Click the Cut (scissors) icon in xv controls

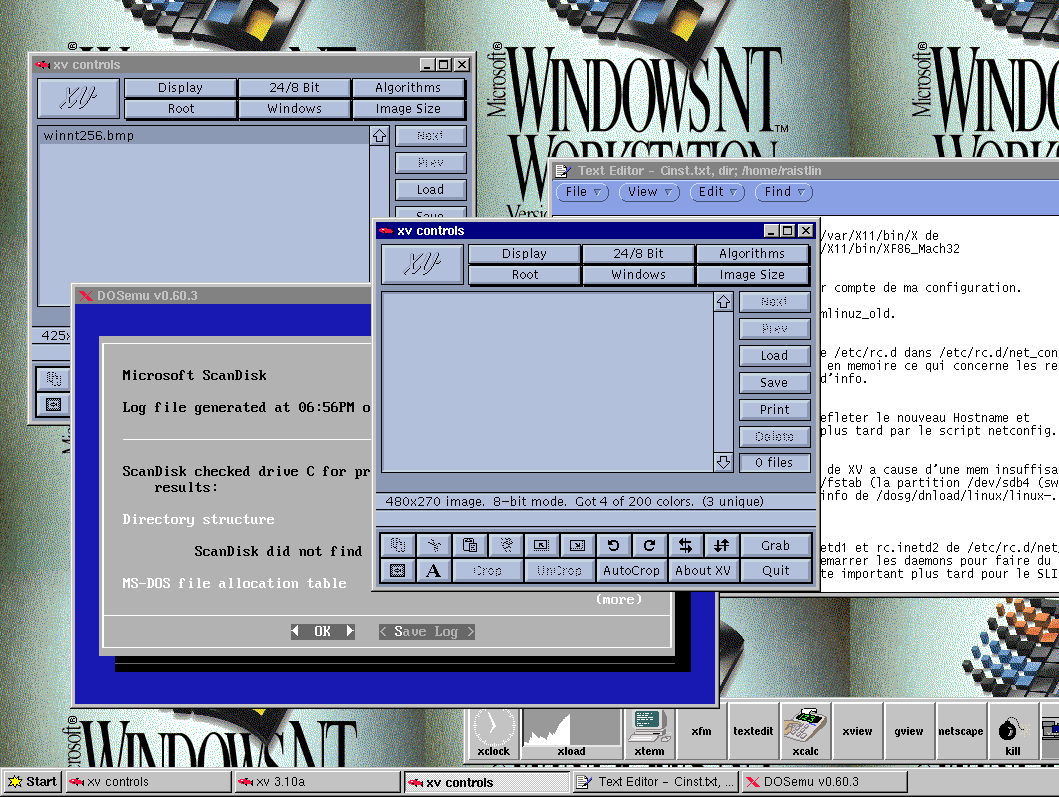coord(434,545)
